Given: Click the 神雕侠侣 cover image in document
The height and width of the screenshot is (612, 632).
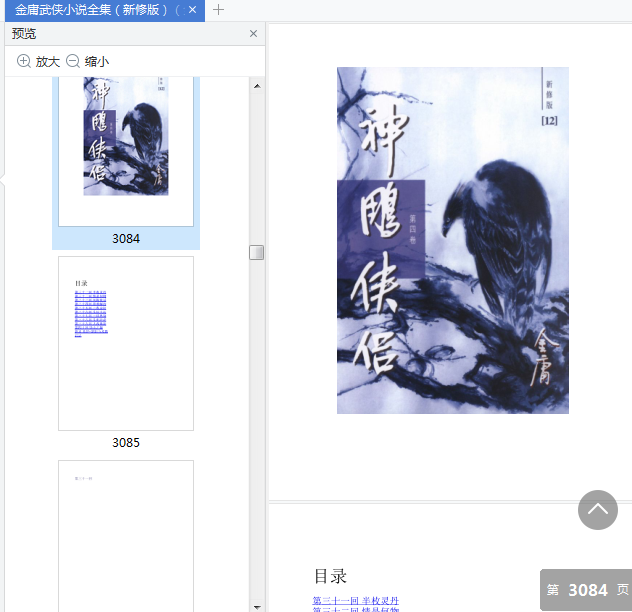Looking at the screenshot, I should tap(453, 240).
